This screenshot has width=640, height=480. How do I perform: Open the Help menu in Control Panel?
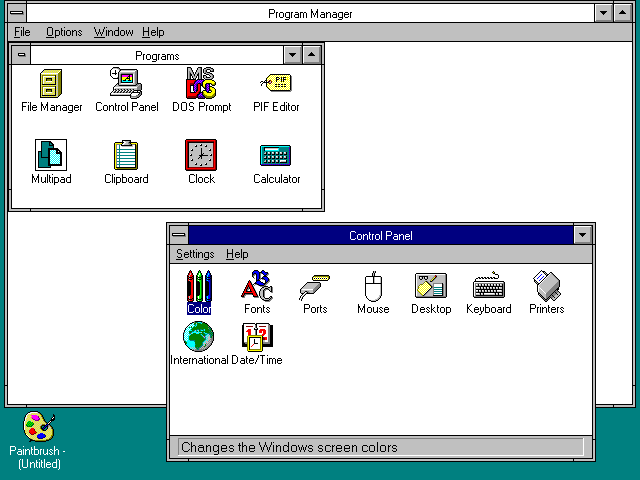click(x=237, y=254)
